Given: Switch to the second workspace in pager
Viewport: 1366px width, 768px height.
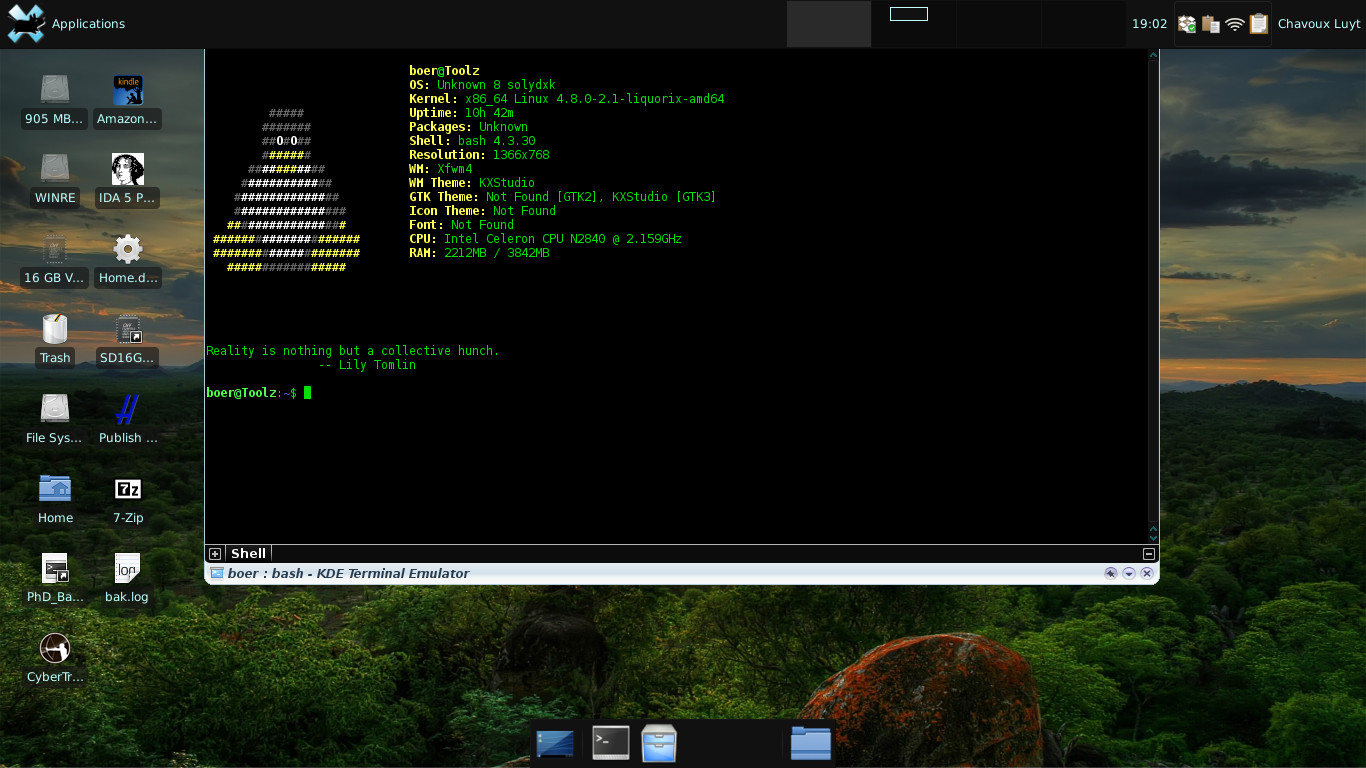Looking at the screenshot, I should coord(912,24).
